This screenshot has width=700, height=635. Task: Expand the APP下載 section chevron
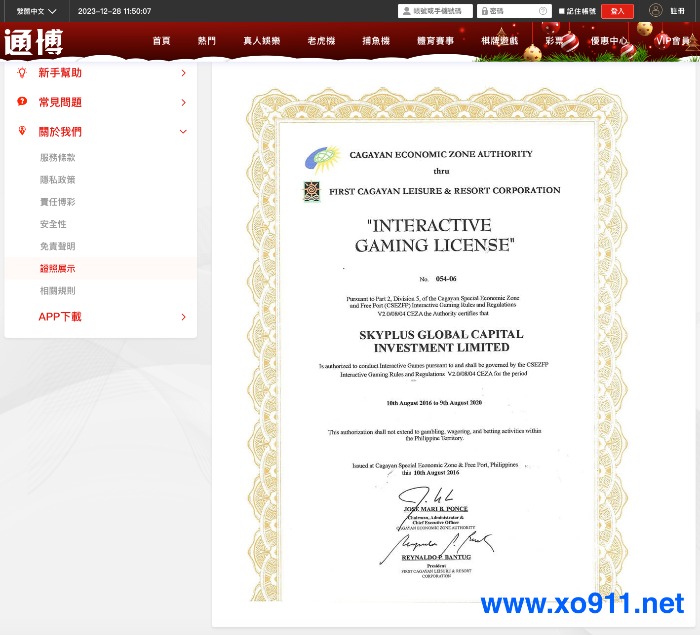point(183,317)
